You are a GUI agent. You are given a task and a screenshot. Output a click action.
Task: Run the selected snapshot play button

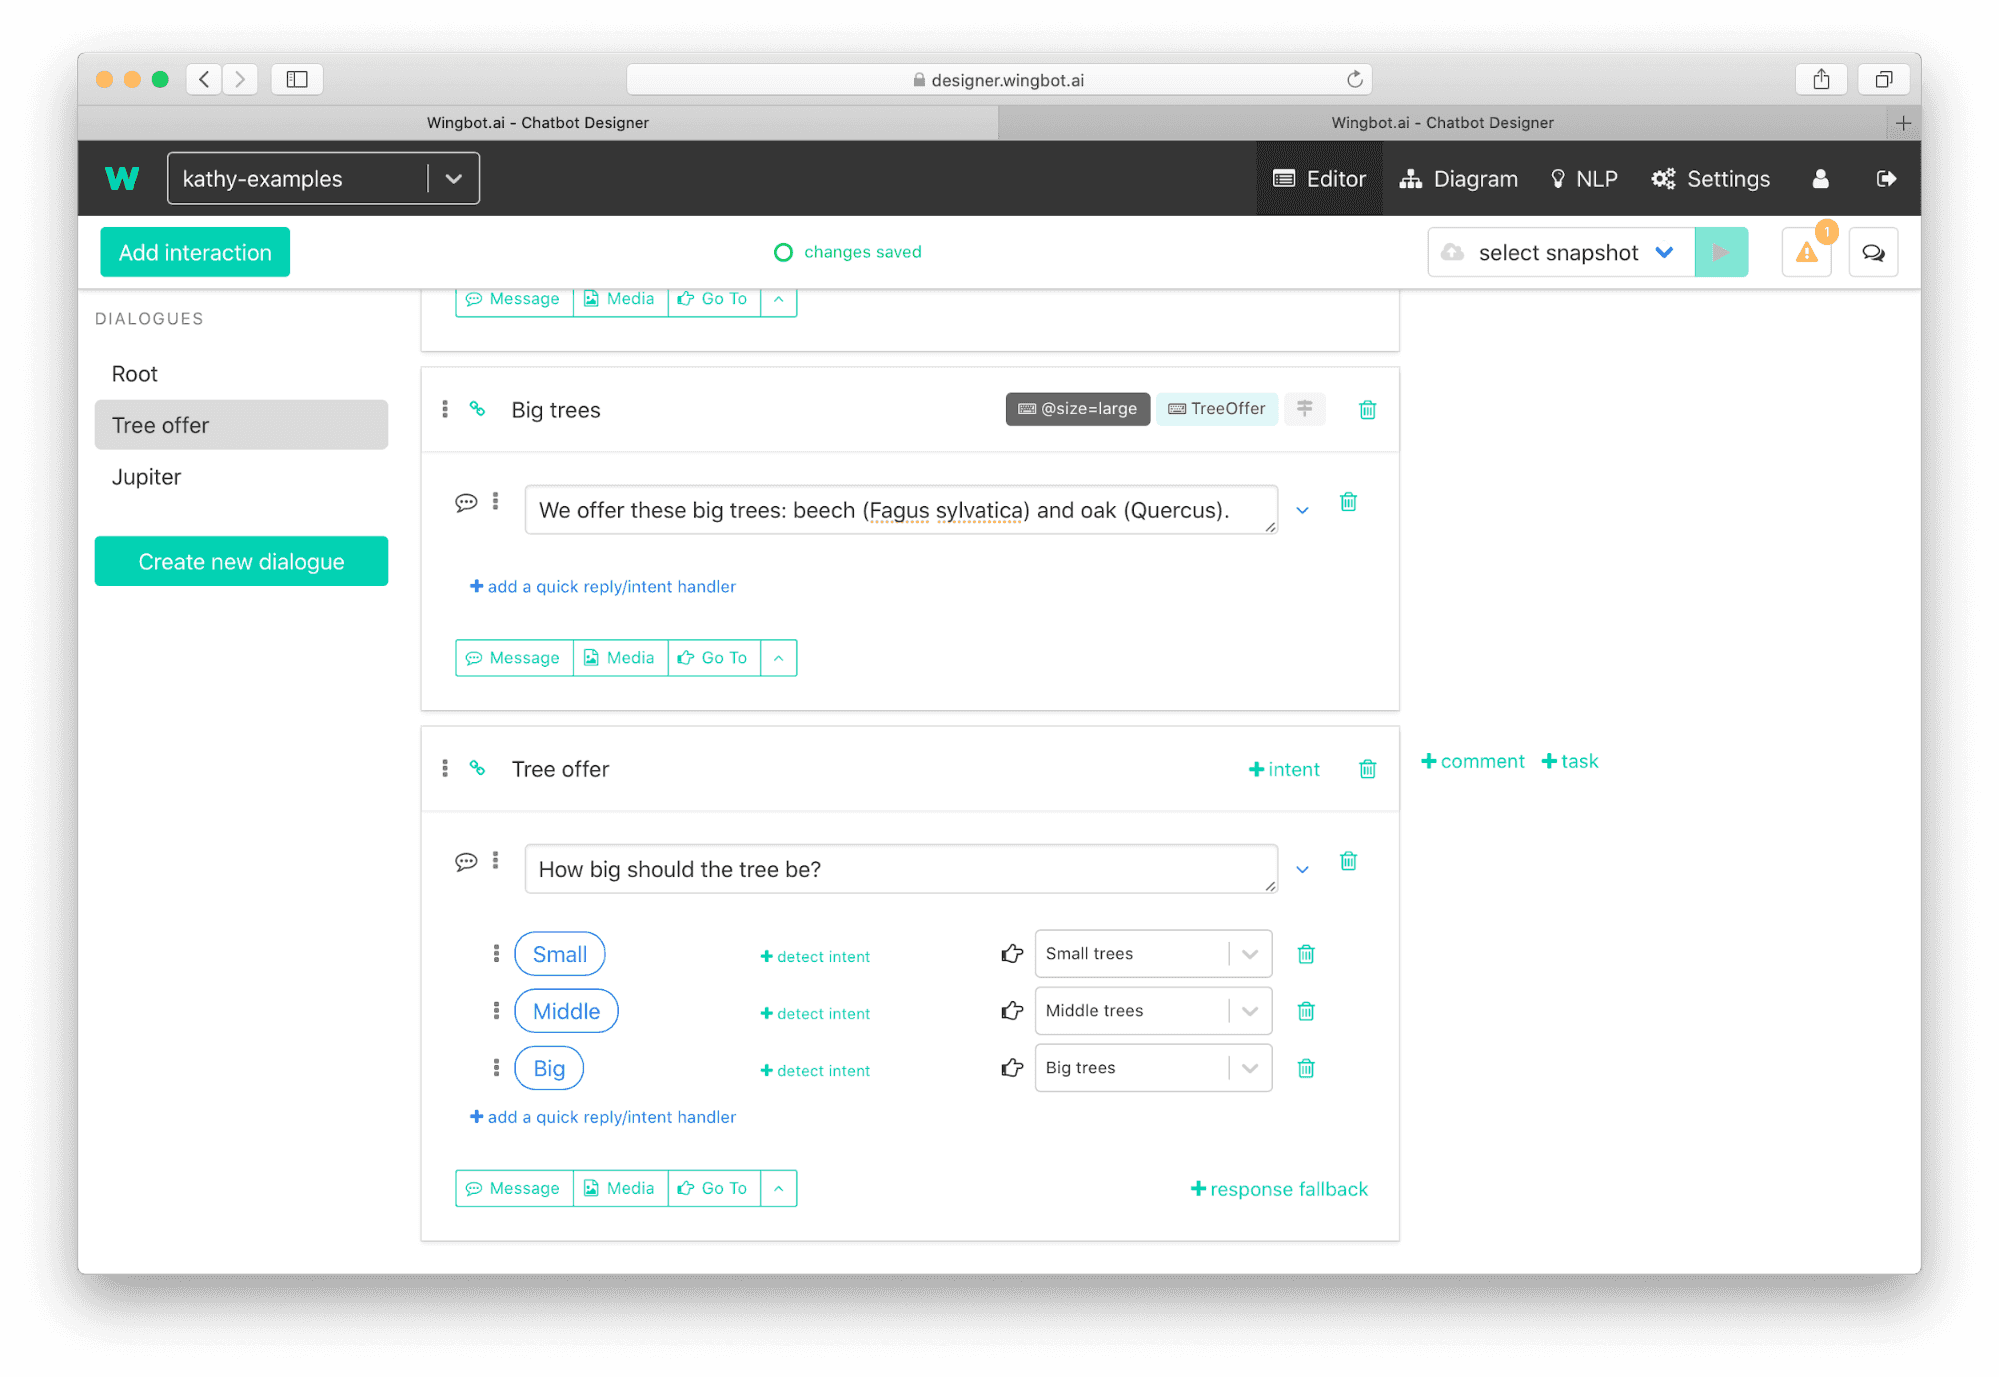[1721, 252]
